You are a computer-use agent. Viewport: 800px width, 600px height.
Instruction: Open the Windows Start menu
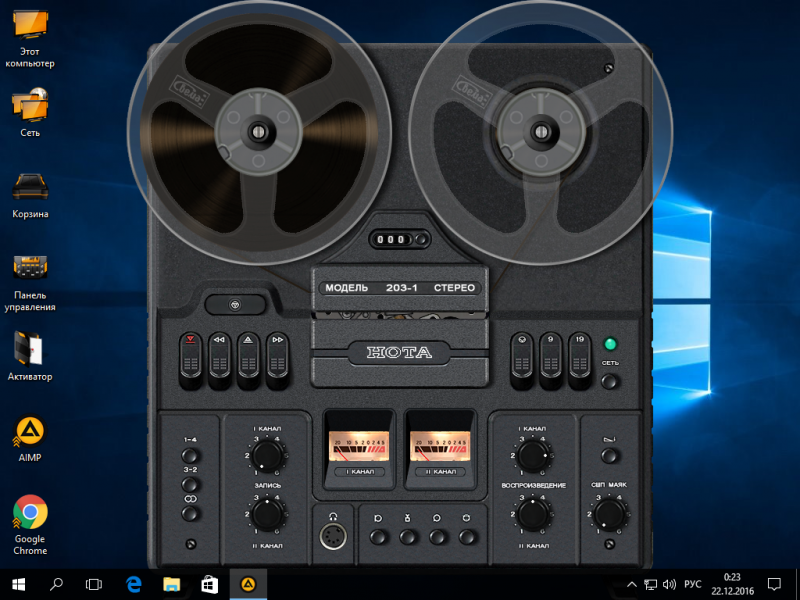(18, 584)
